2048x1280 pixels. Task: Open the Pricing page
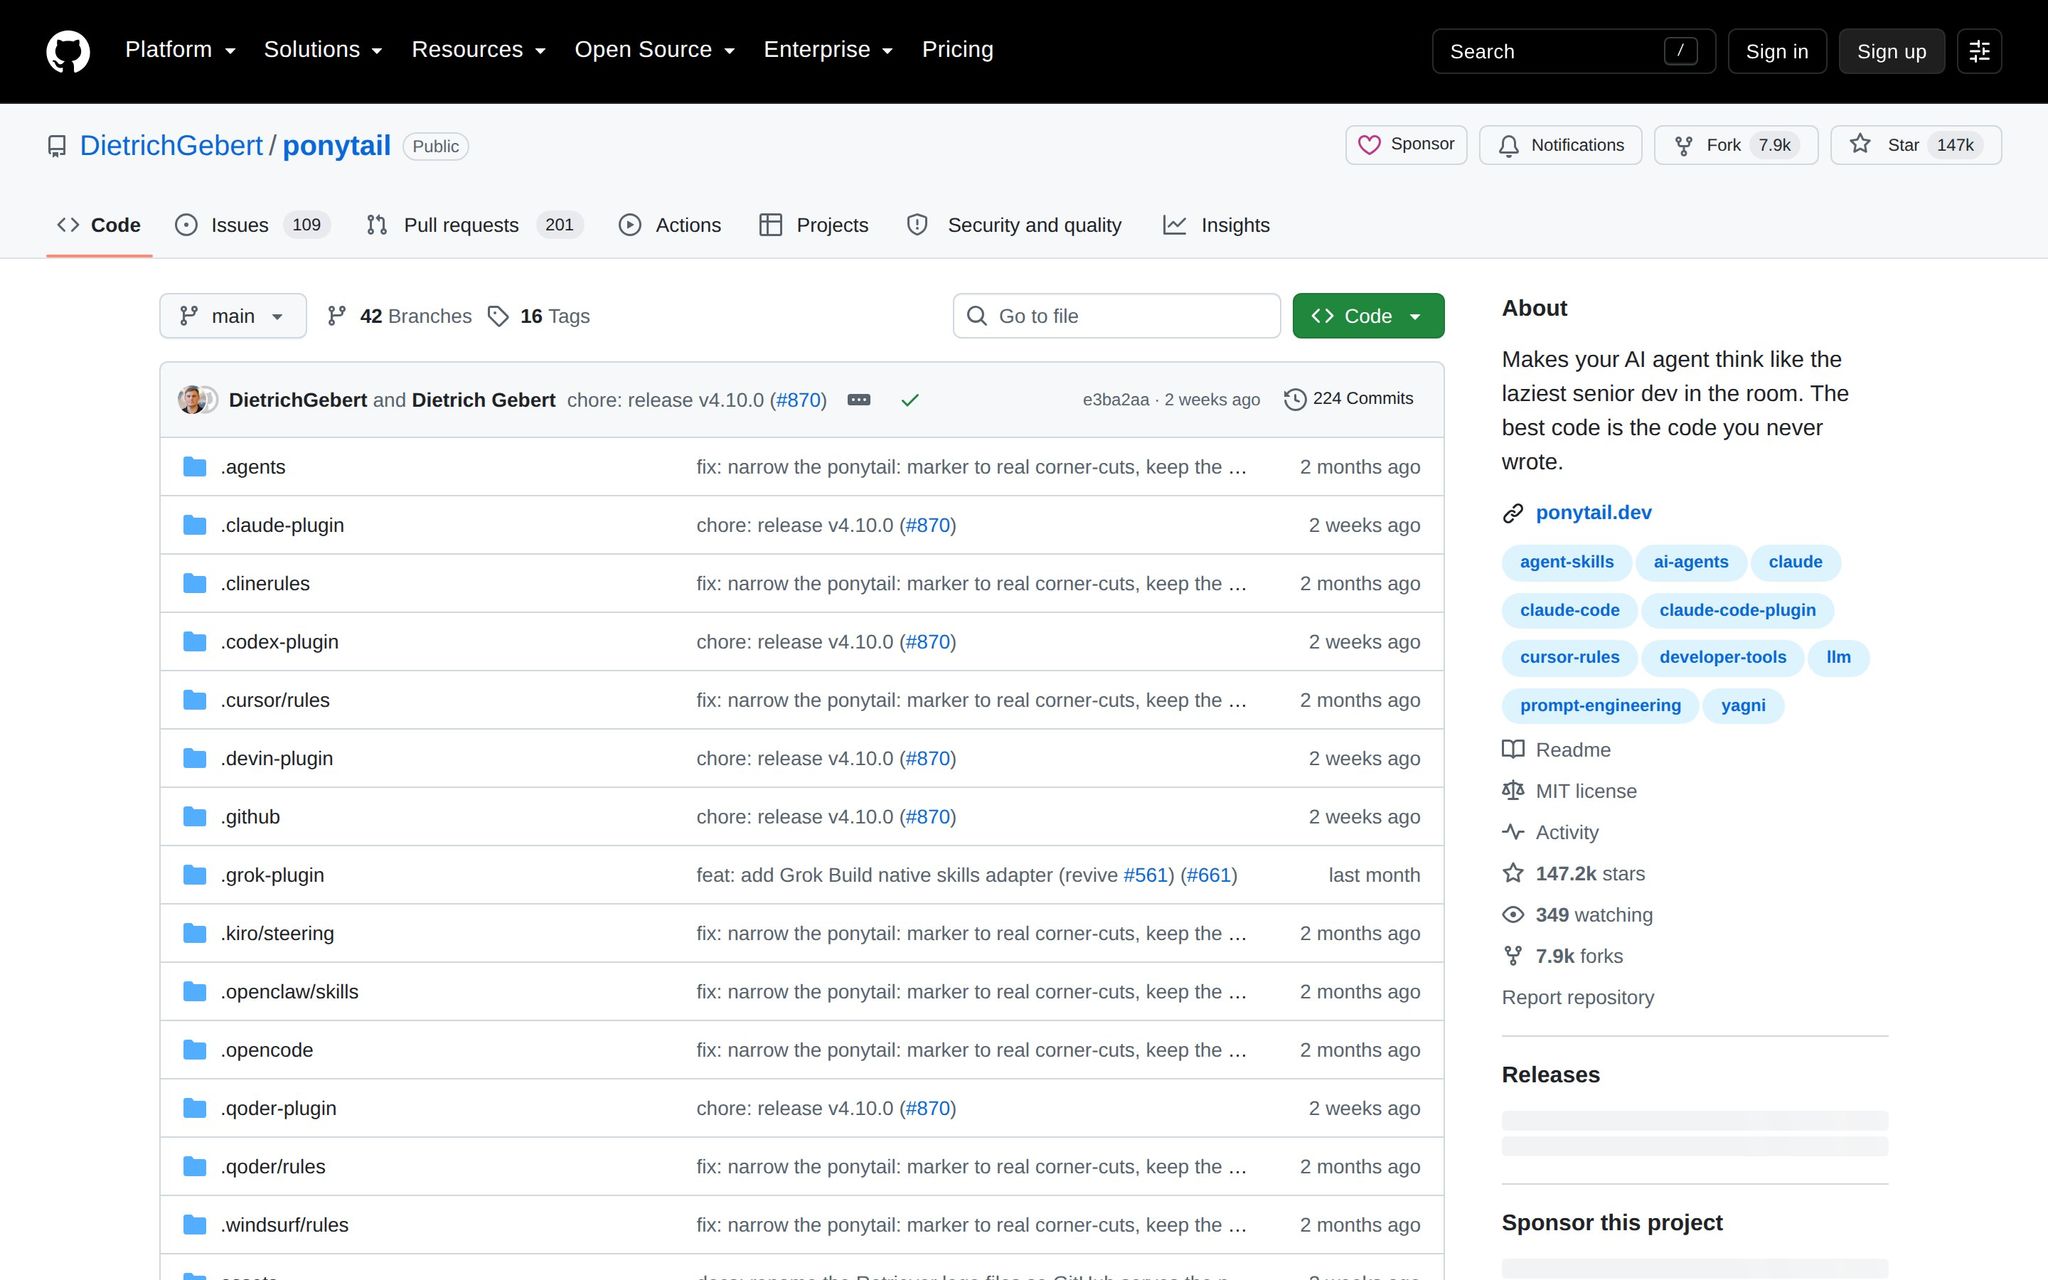point(957,50)
